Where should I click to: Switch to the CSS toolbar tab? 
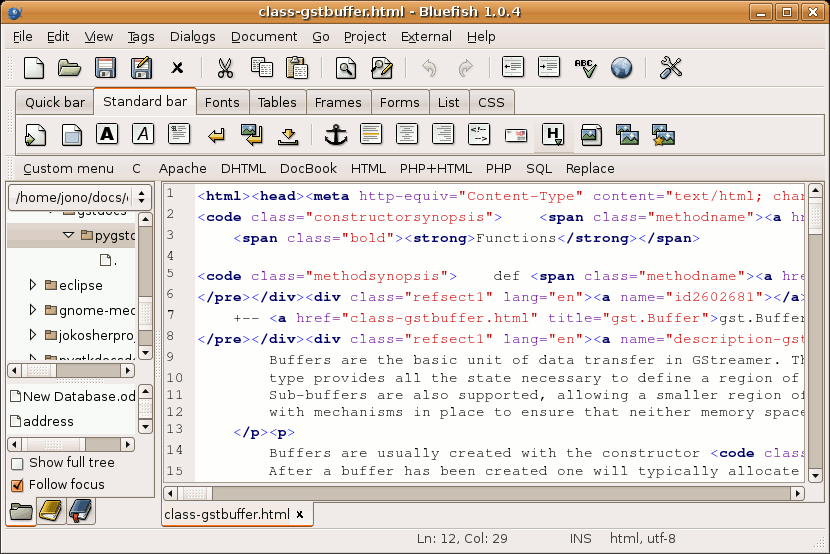click(x=491, y=102)
